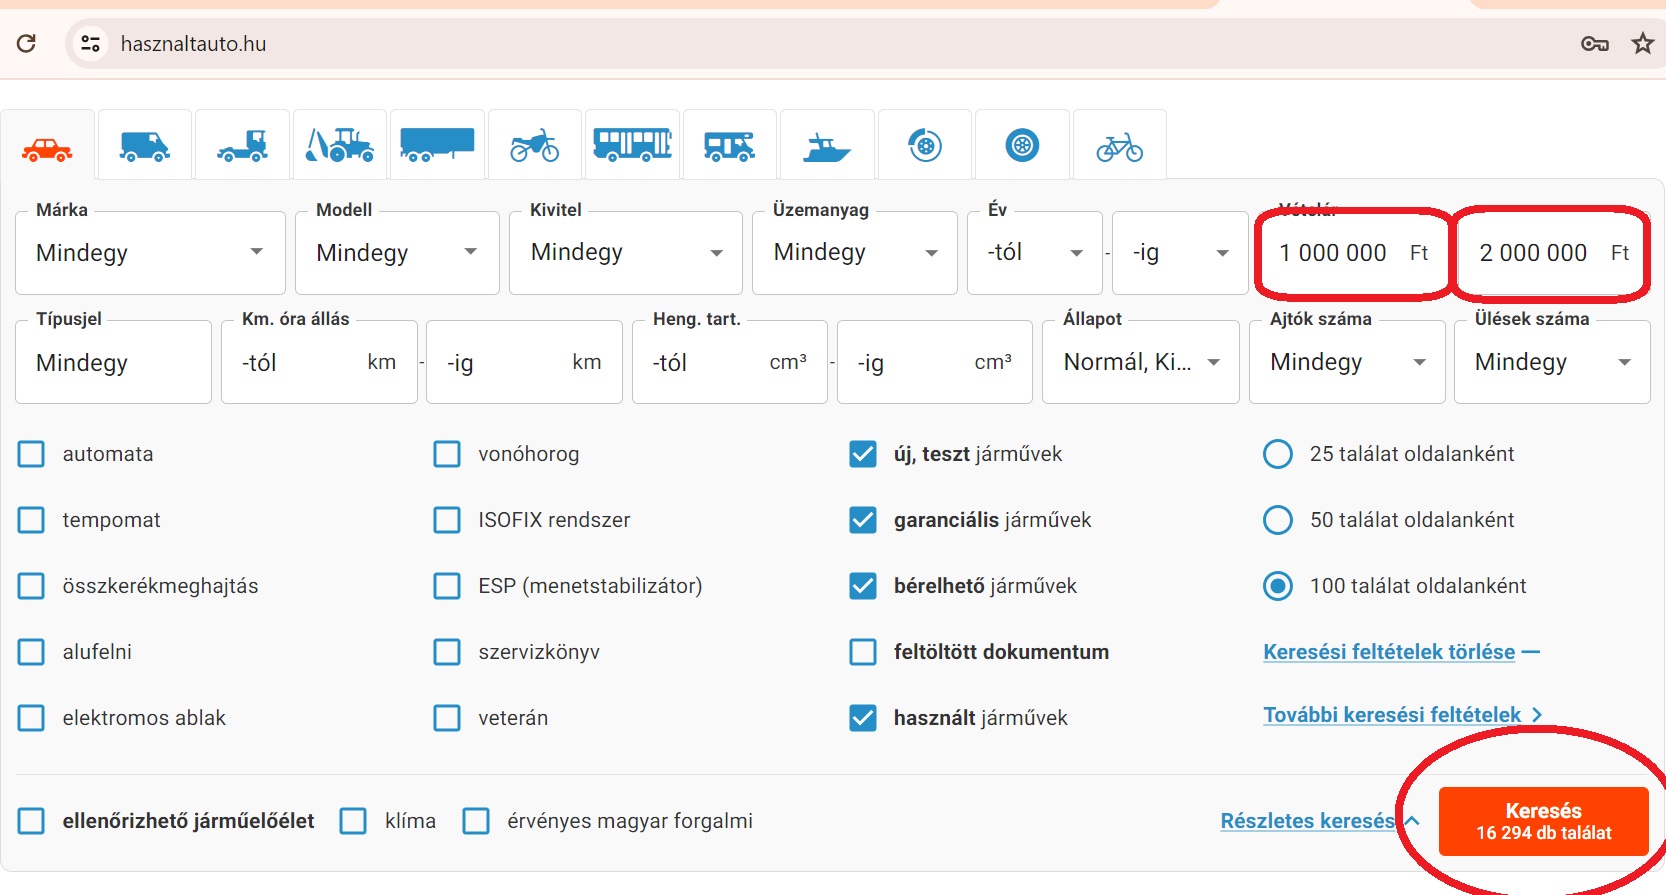Choose the bicycle category icon

[x=1119, y=148]
